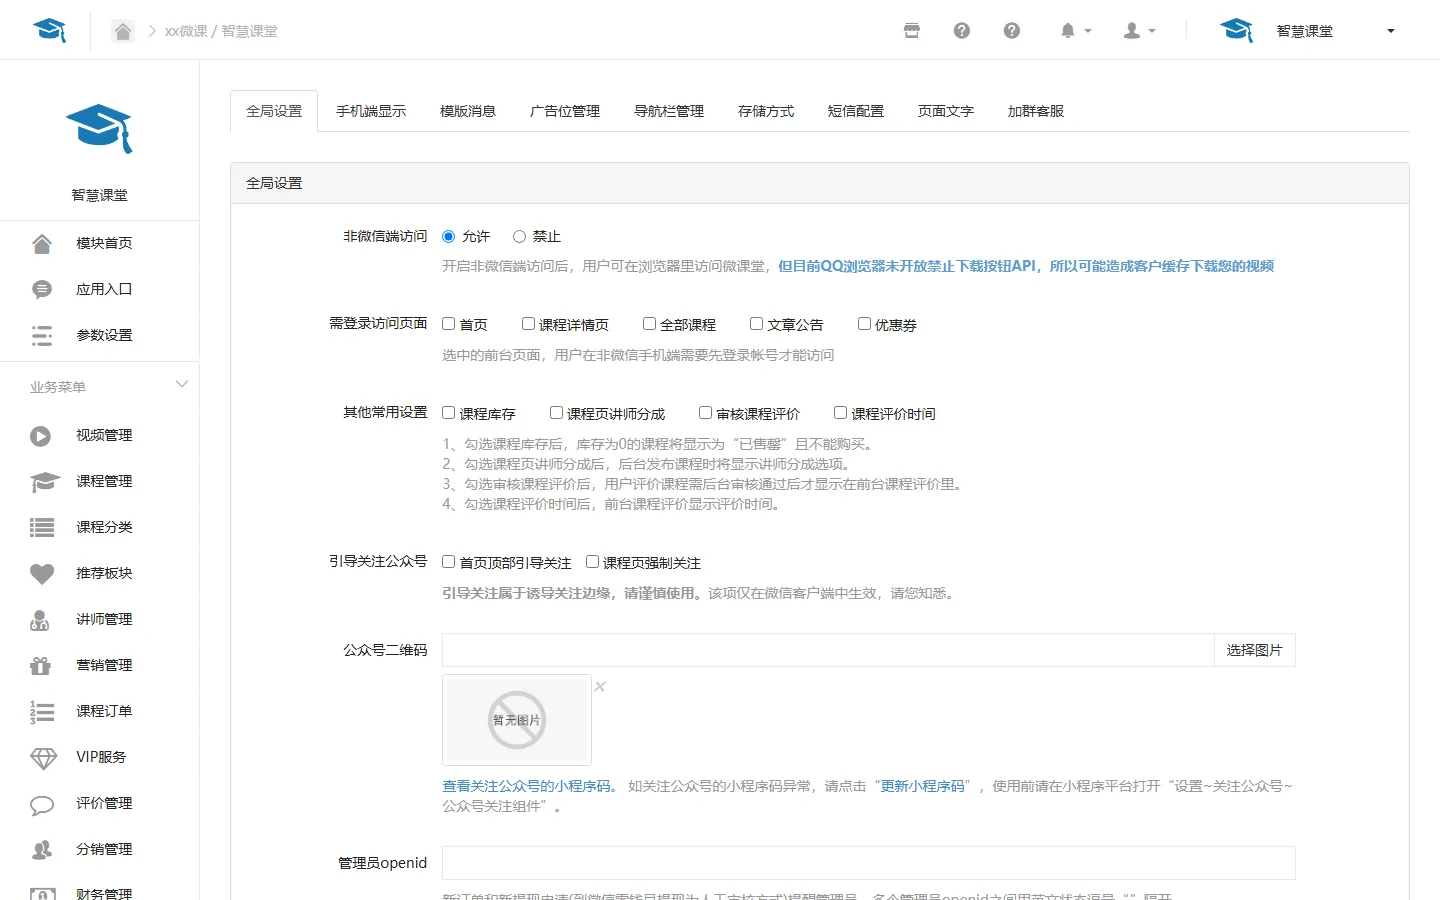Image resolution: width=1440 pixels, height=900 pixels.
Task: Check the 课程页强制关注 checkbox
Action: pyautogui.click(x=592, y=562)
